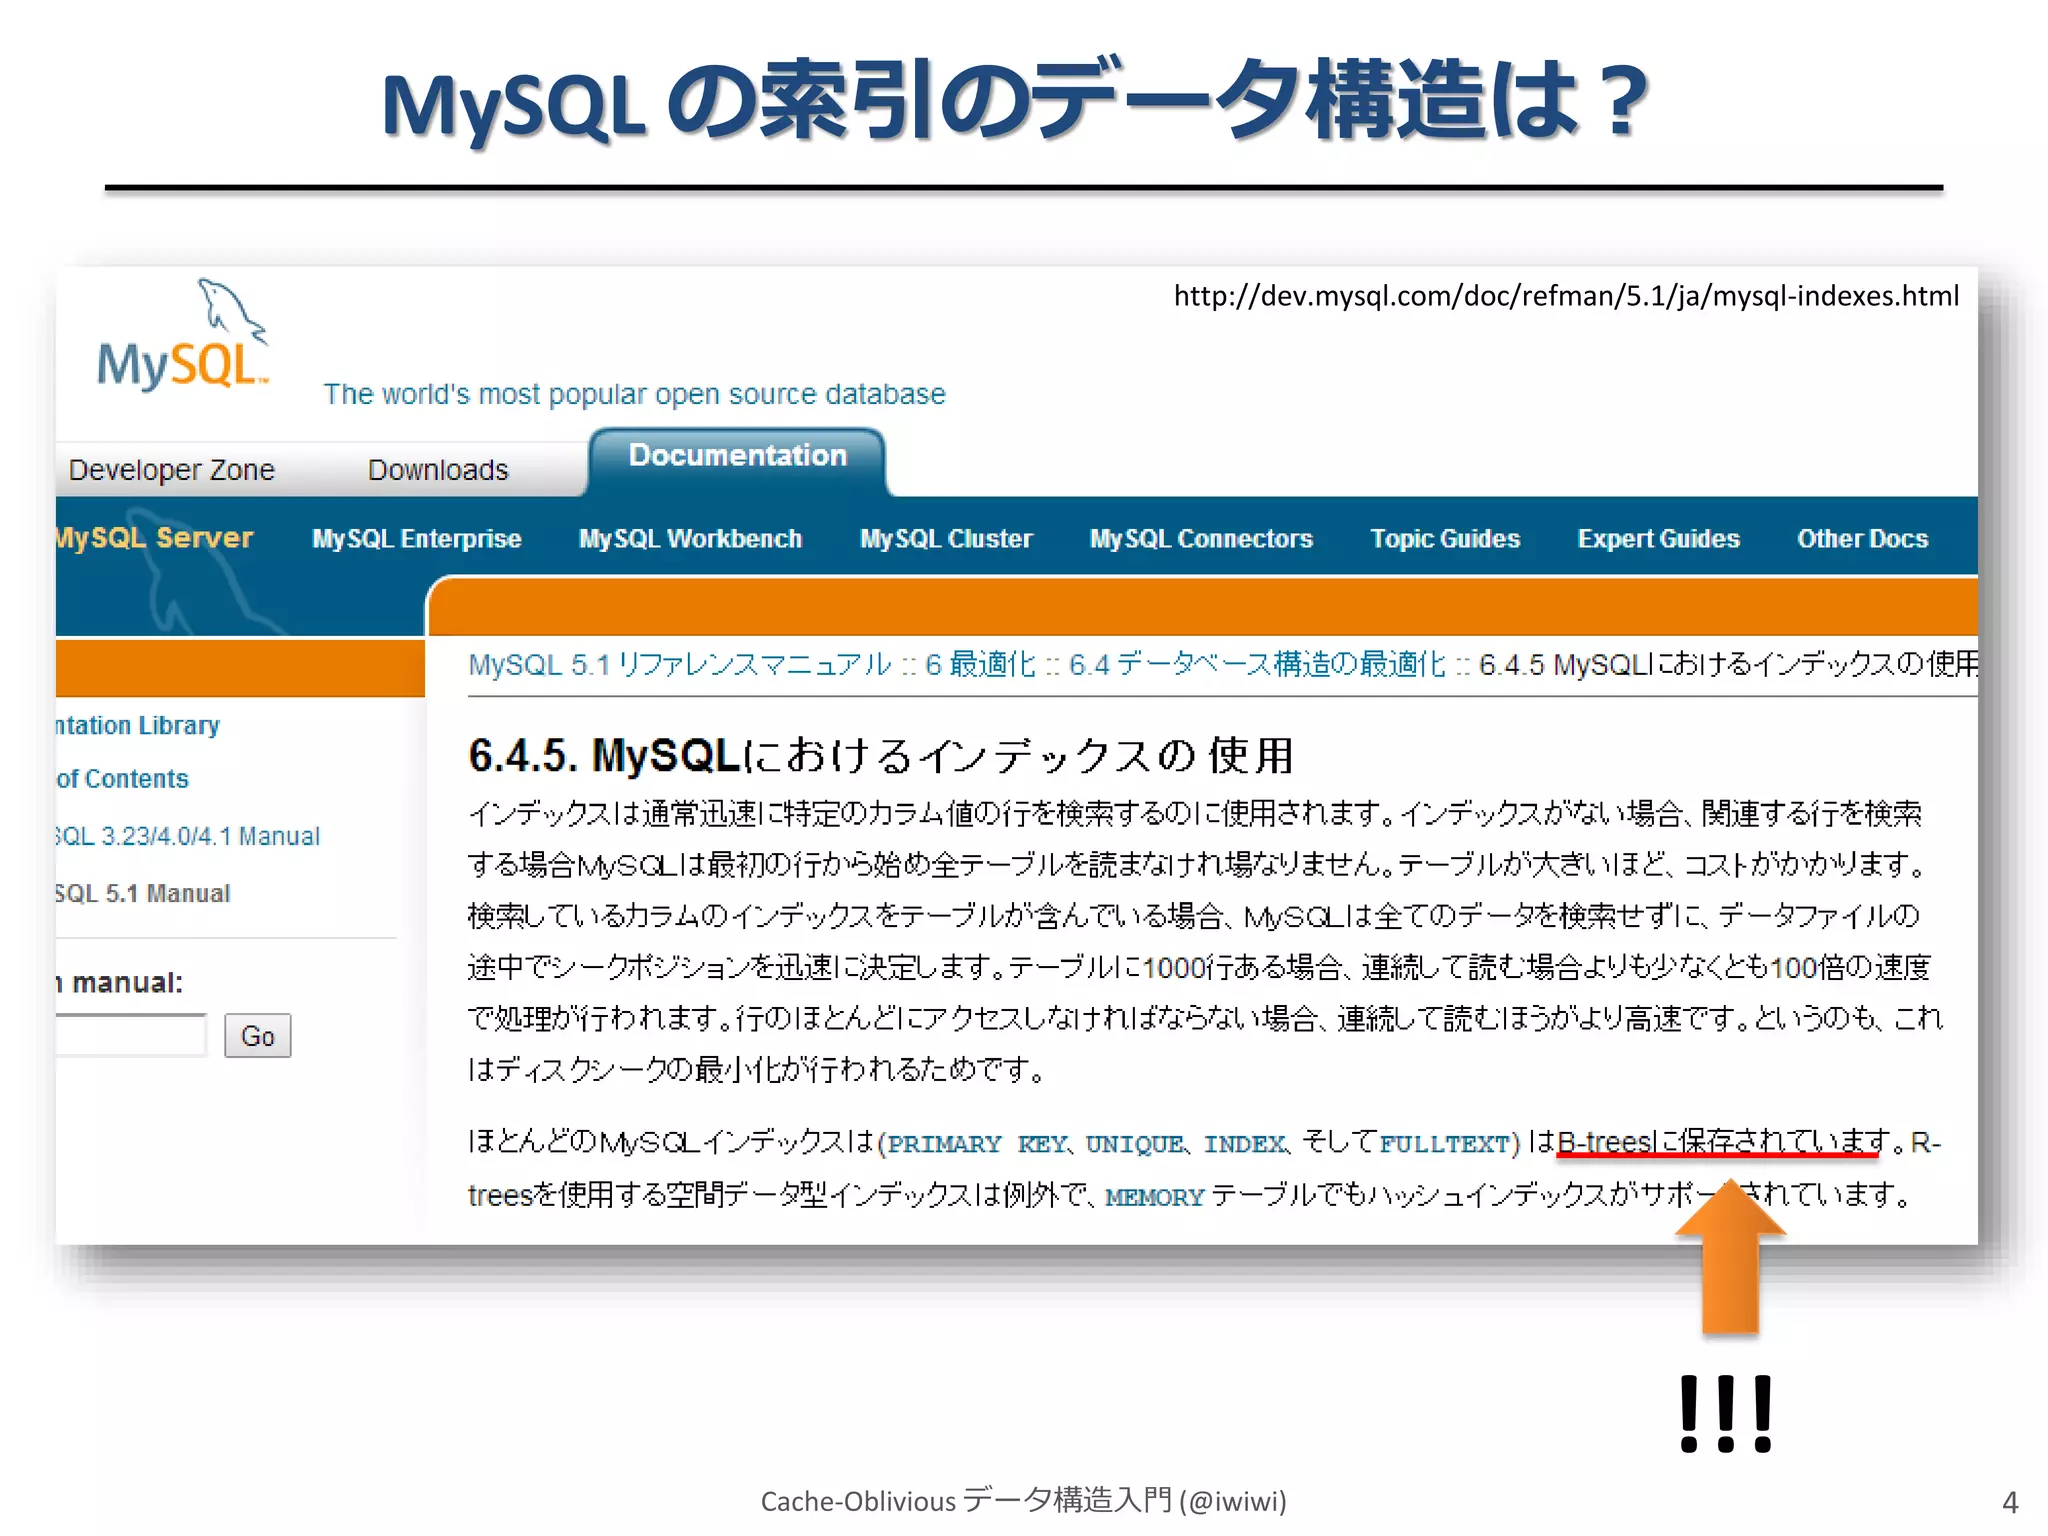
Task: Follow the MySQL 5.1 リファレンスマニュアル breadcrumb
Action: click(680, 664)
